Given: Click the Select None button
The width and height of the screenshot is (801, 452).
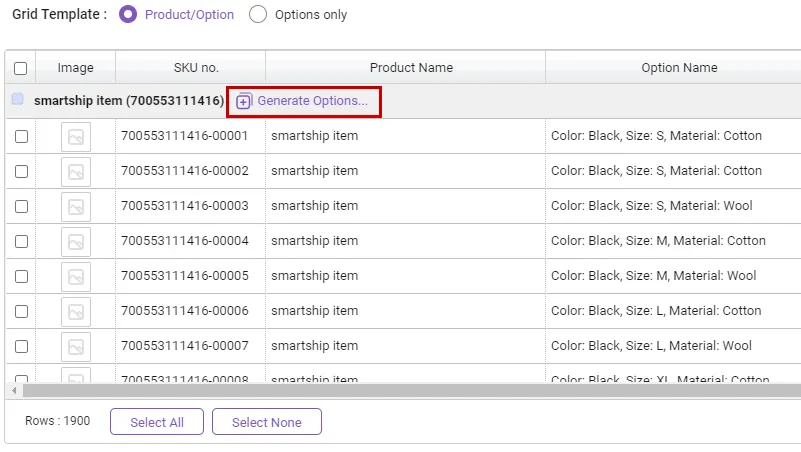Looking at the screenshot, I should click(266, 422).
